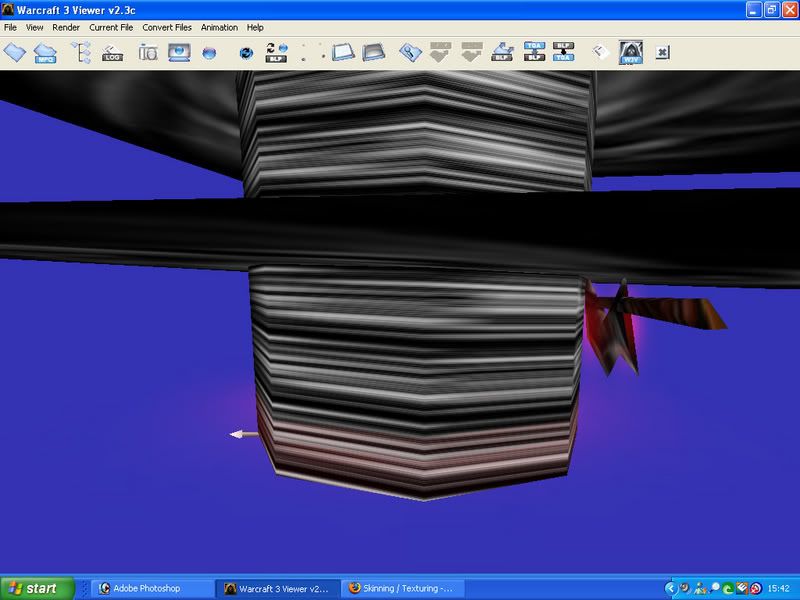Click the system tray clock showing 15:42
Image resolution: width=800 pixels, height=600 pixels.
coord(779,589)
